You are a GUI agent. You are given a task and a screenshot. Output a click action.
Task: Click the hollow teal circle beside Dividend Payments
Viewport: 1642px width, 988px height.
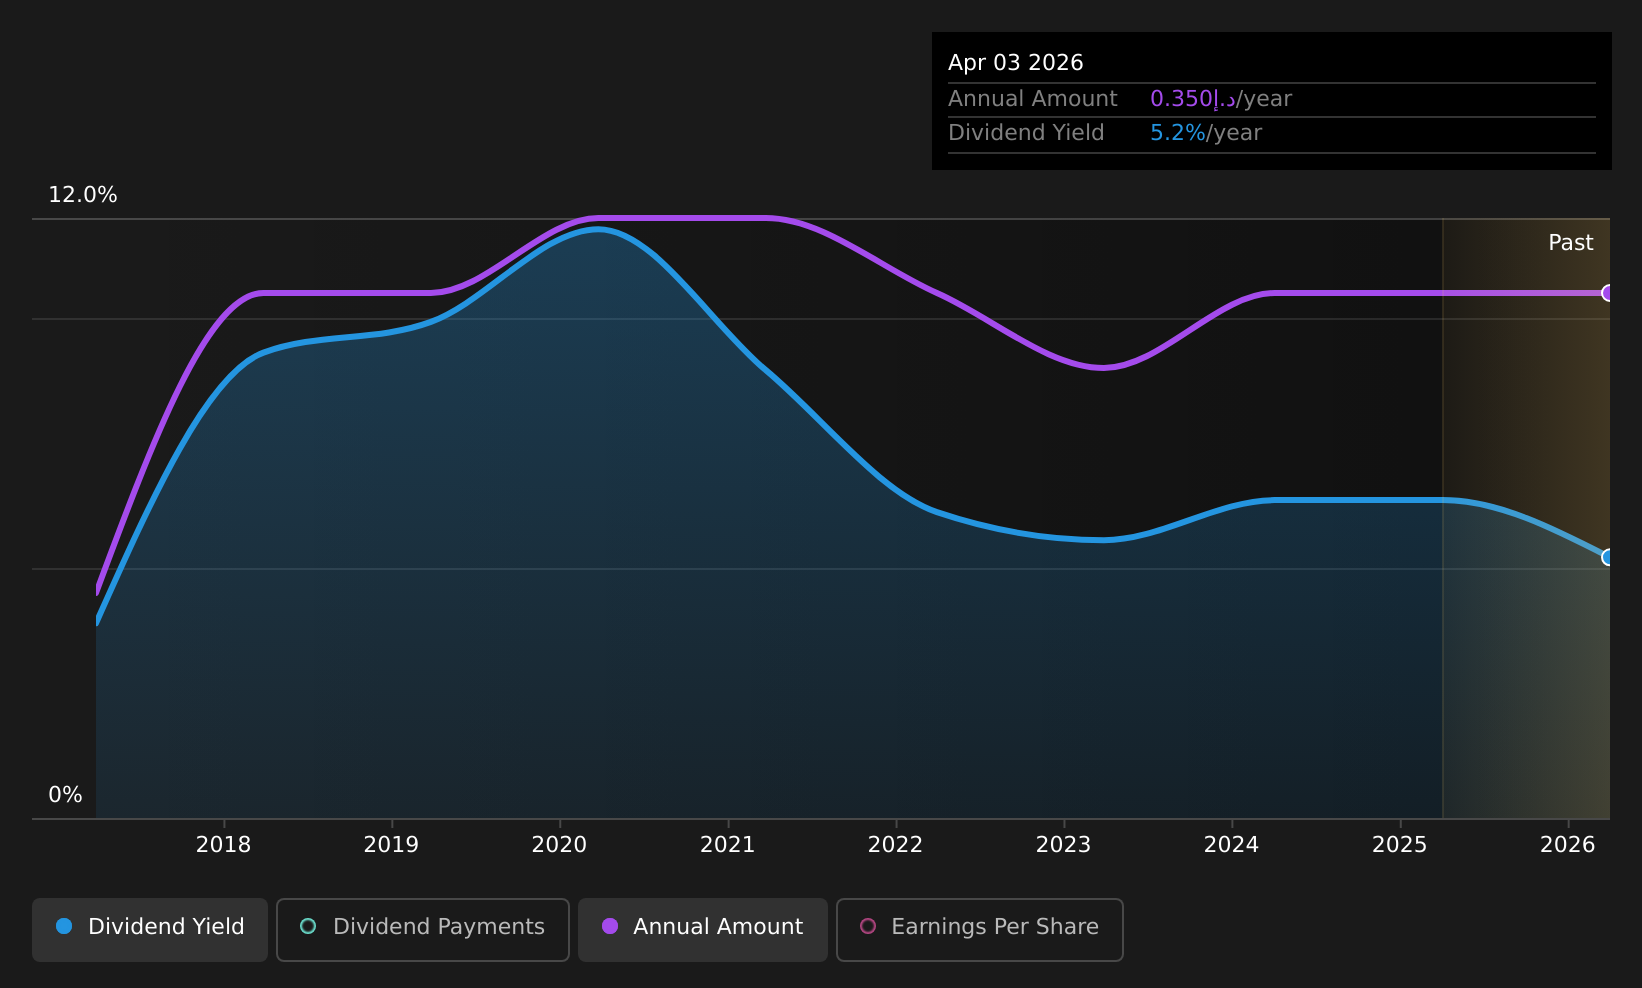pyautogui.click(x=308, y=926)
